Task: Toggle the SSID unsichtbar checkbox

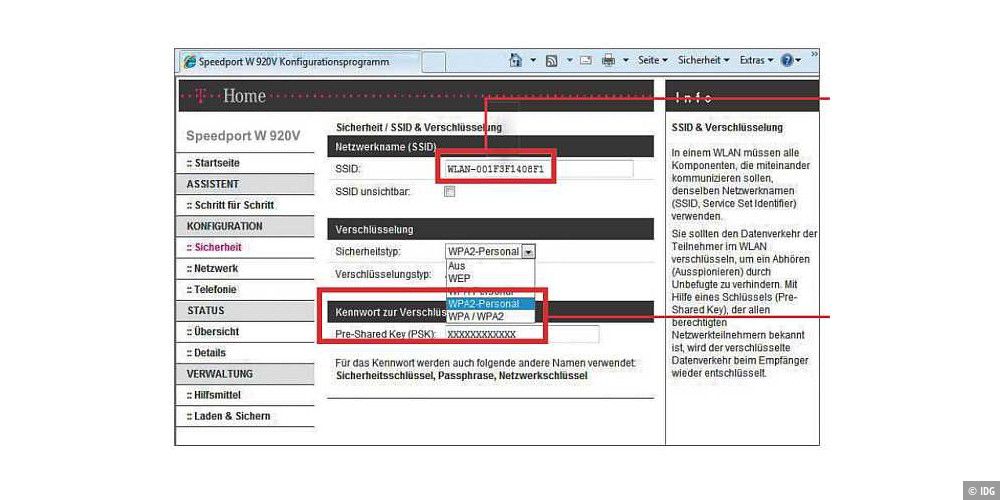Action: coord(450,191)
